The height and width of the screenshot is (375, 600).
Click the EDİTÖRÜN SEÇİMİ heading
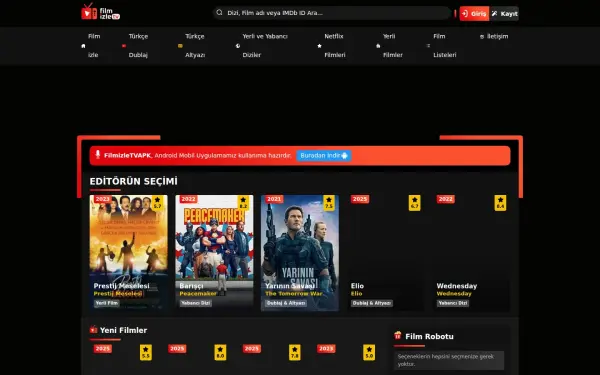[134, 181]
